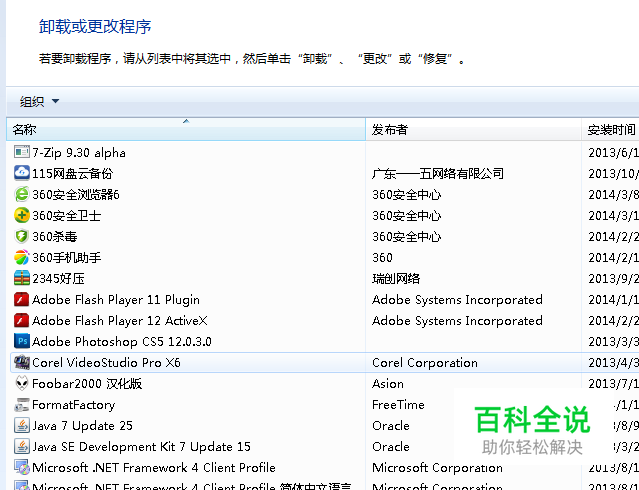Image resolution: width=639 pixels, height=490 pixels.
Task: Select the 115网盘云备份 program row
Action: click(72, 174)
